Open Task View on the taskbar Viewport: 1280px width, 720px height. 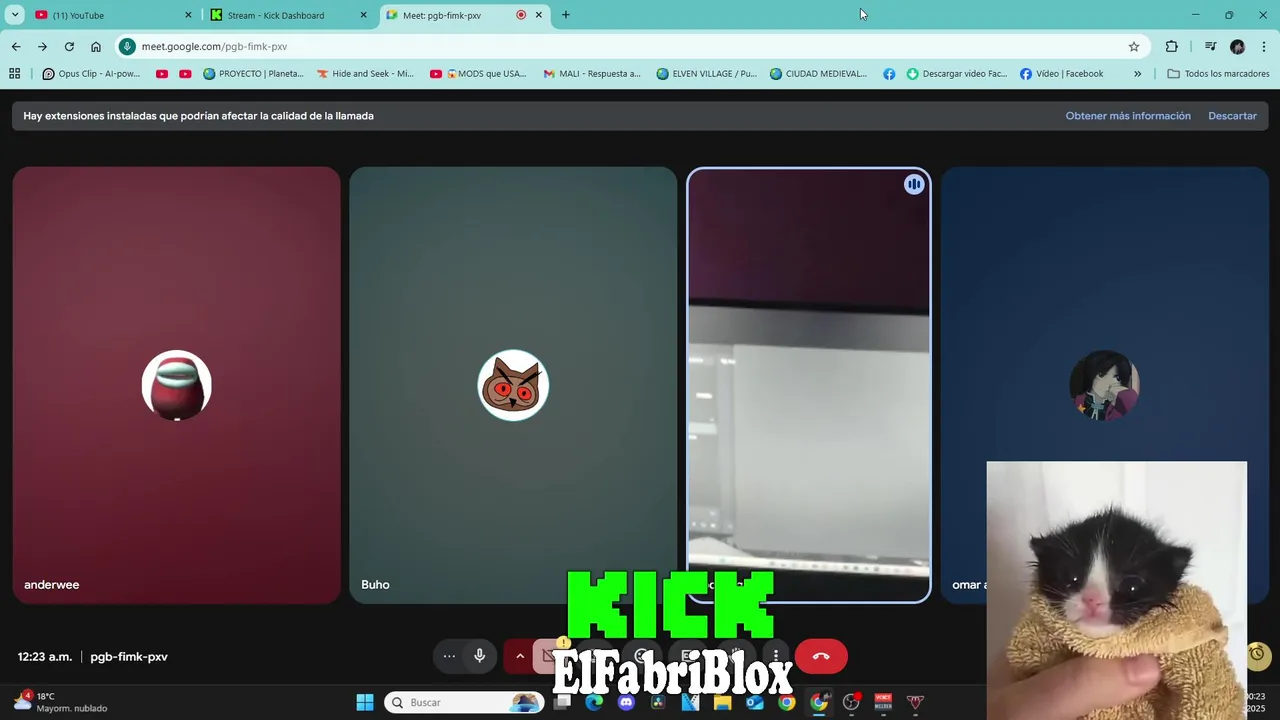(x=562, y=702)
